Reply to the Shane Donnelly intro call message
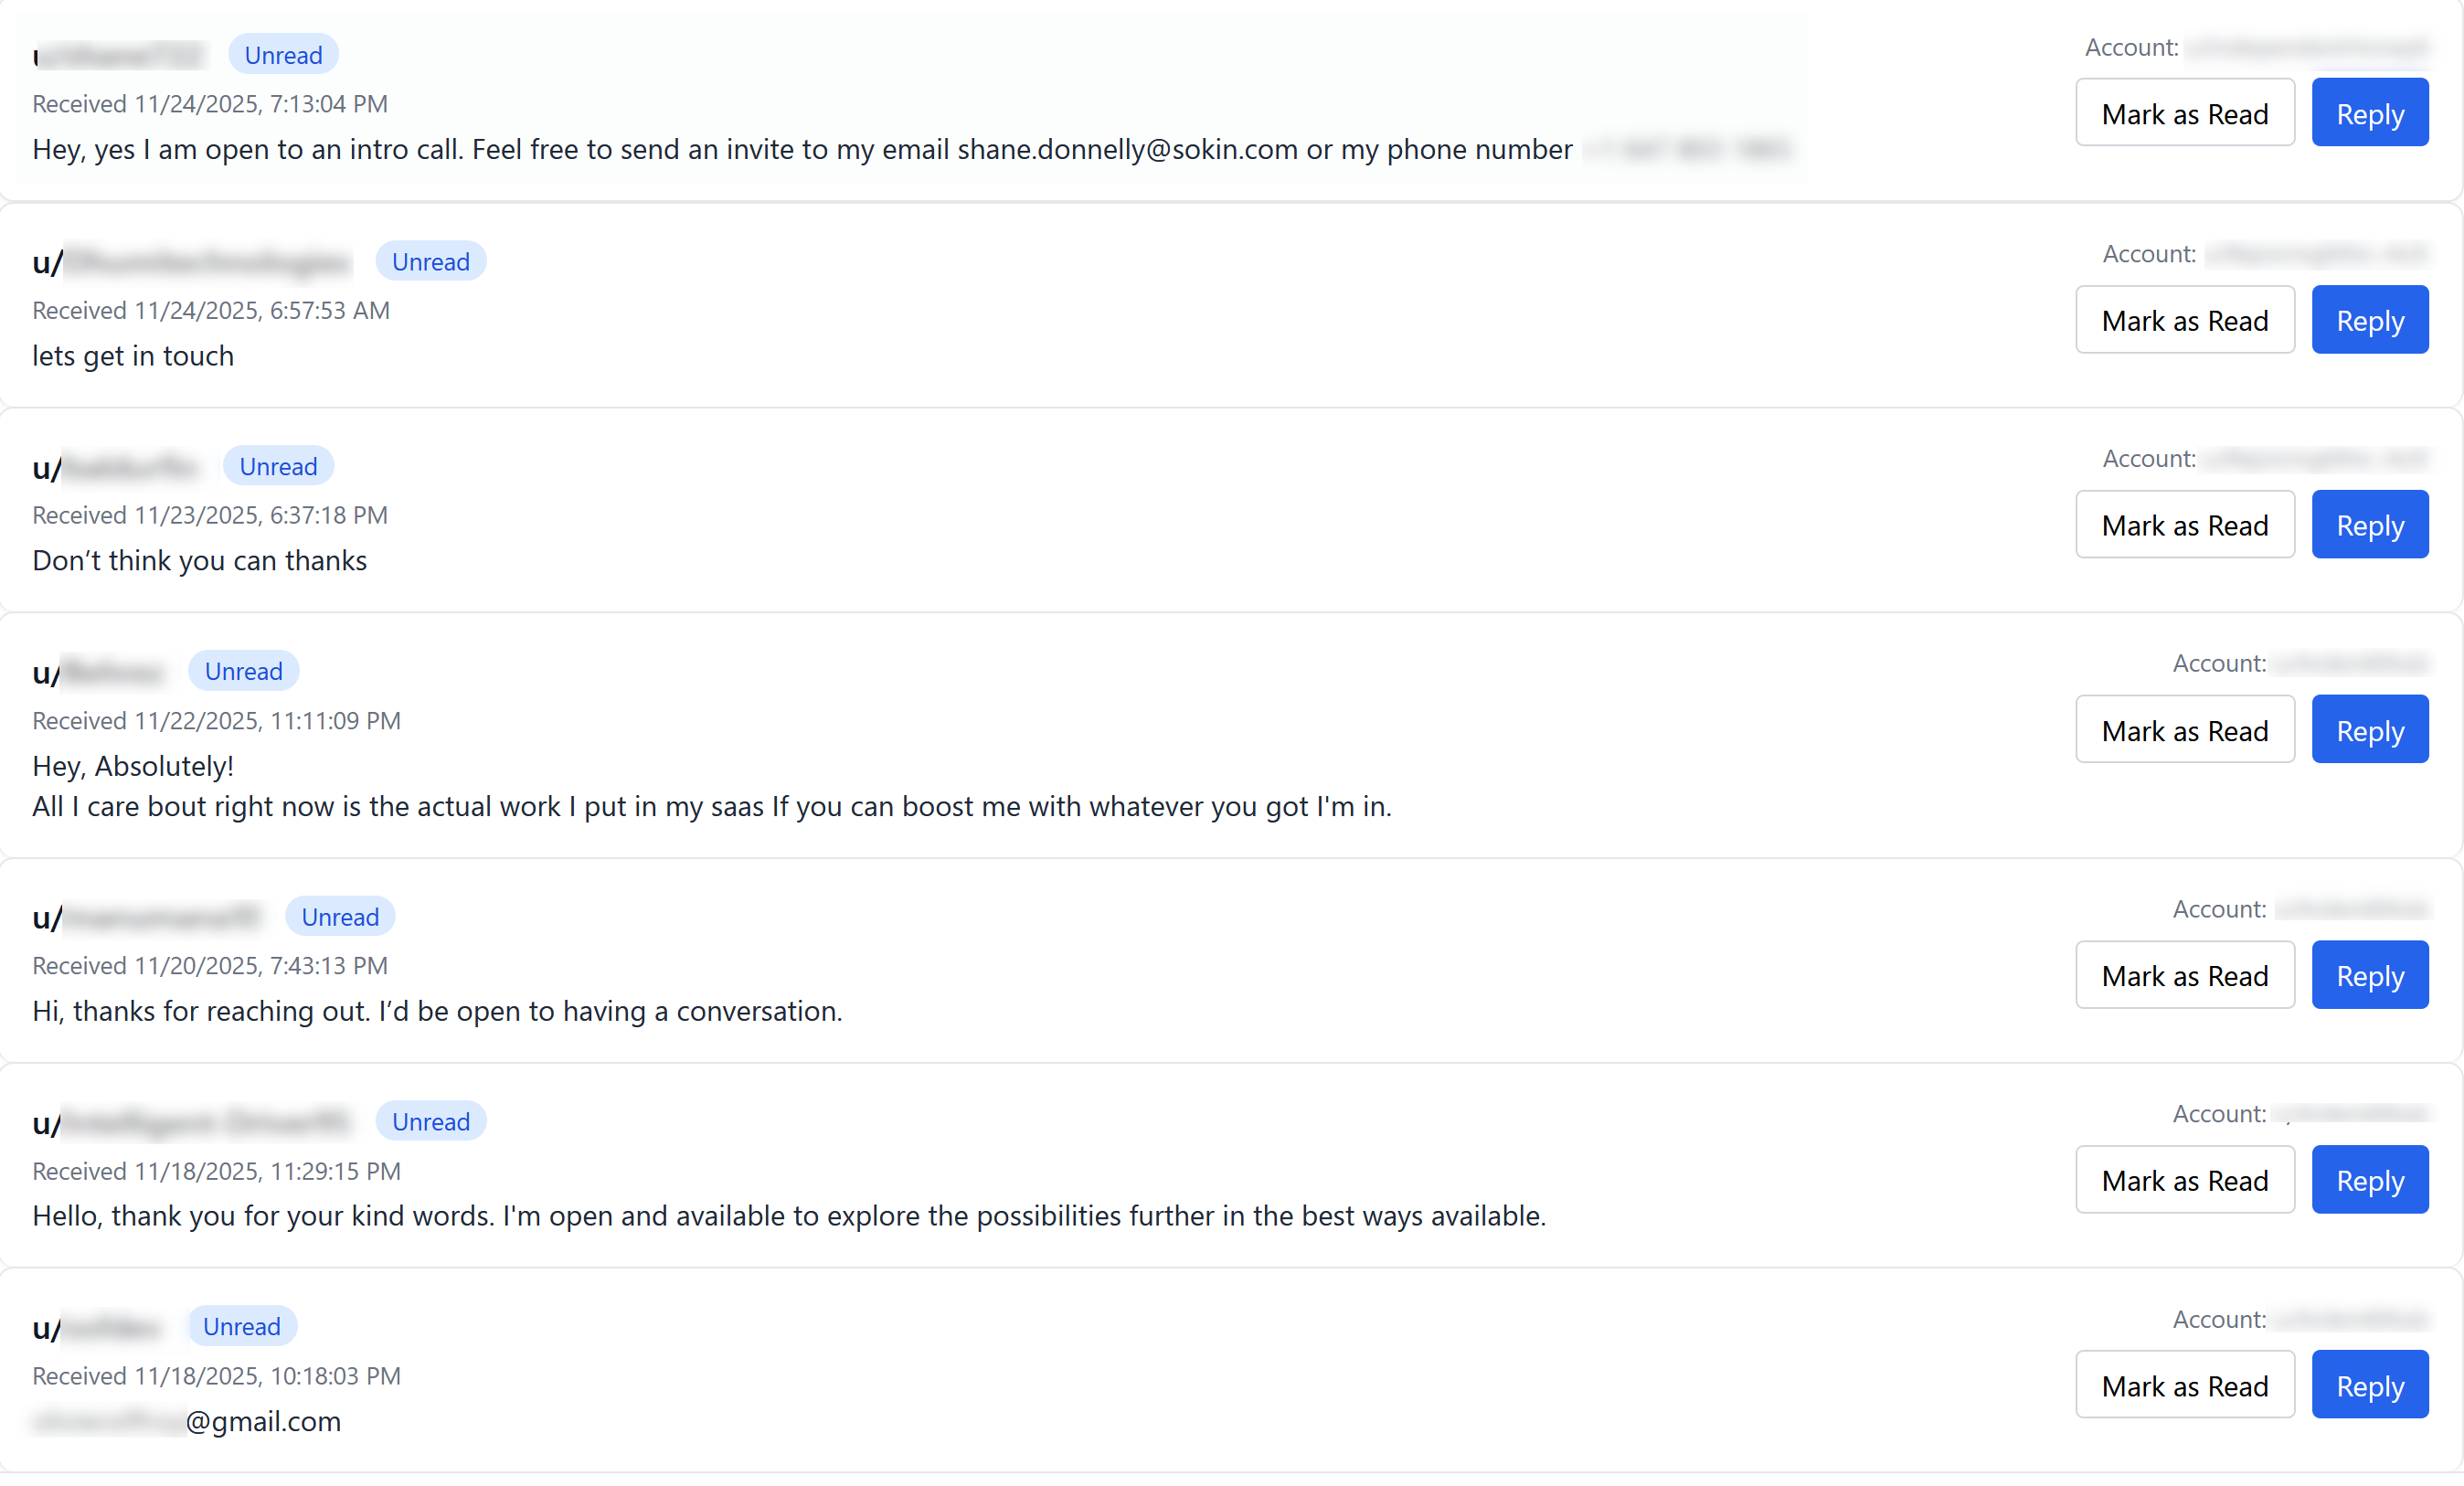This screenshot has width=2464, height=1486. tap(2369, 113)
